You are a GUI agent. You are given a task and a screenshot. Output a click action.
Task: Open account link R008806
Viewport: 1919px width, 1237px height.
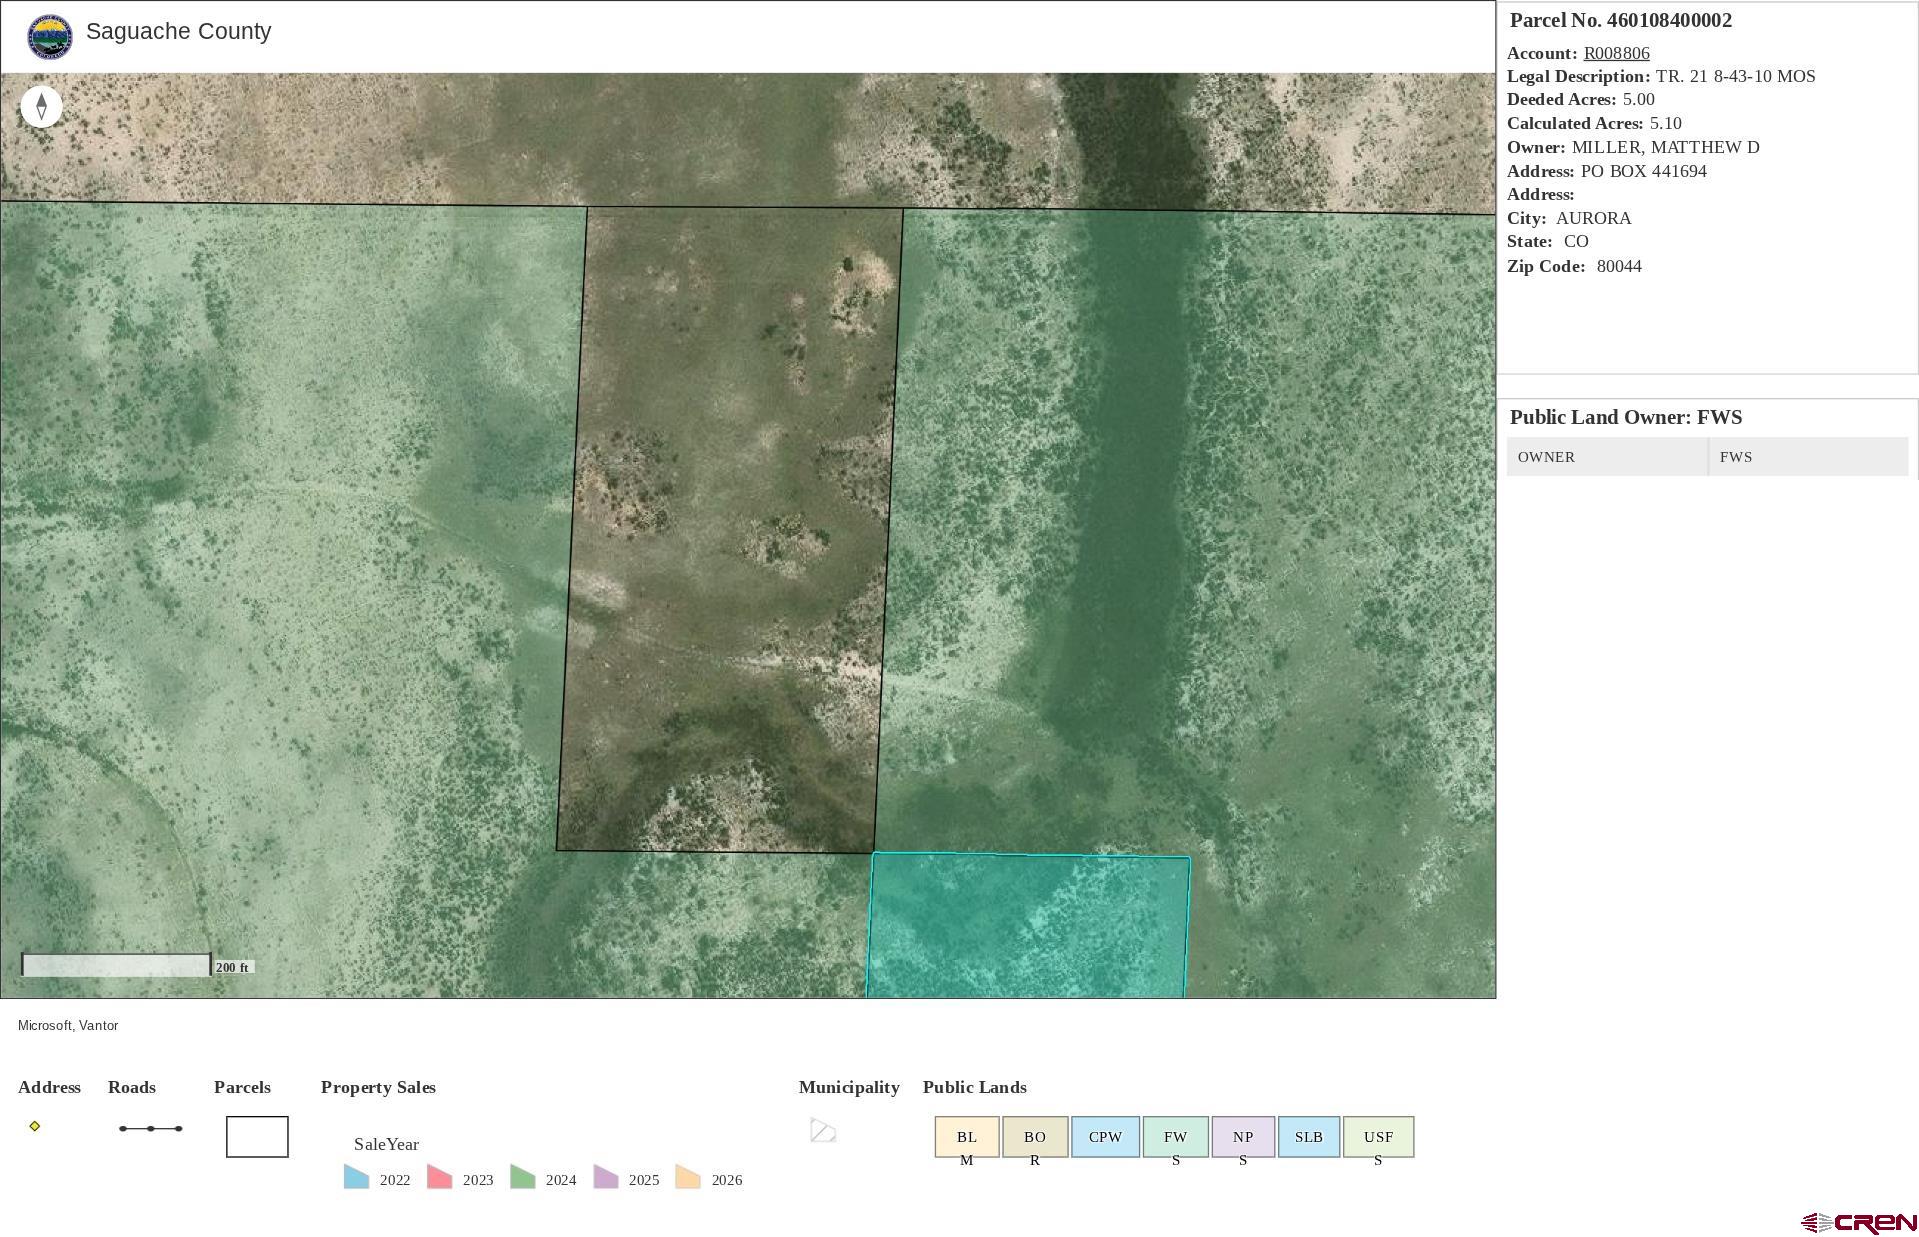tap(1615, 53)
